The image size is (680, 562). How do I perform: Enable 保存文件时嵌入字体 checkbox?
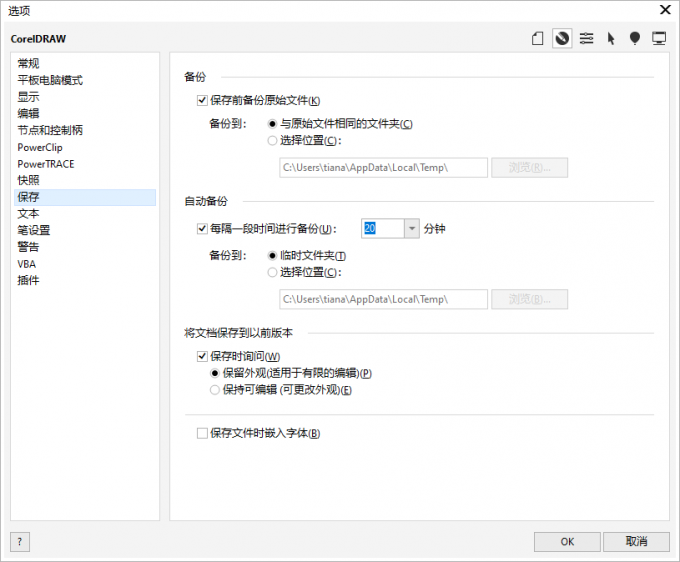[202, 433]
